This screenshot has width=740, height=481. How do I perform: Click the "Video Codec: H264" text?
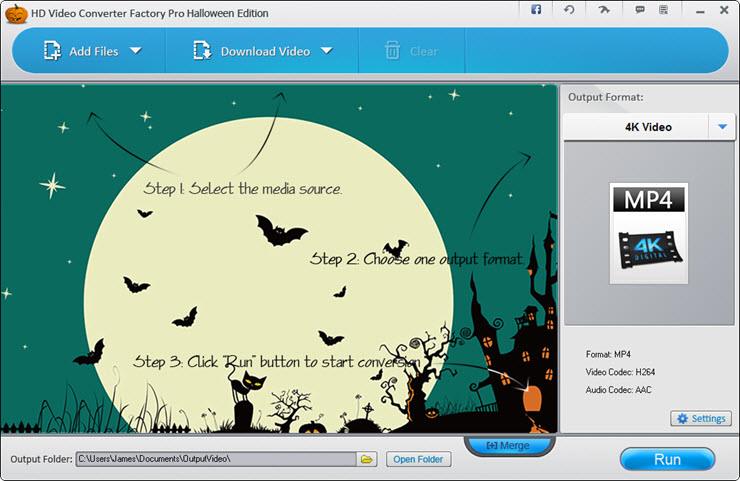[x=620, y=372]
